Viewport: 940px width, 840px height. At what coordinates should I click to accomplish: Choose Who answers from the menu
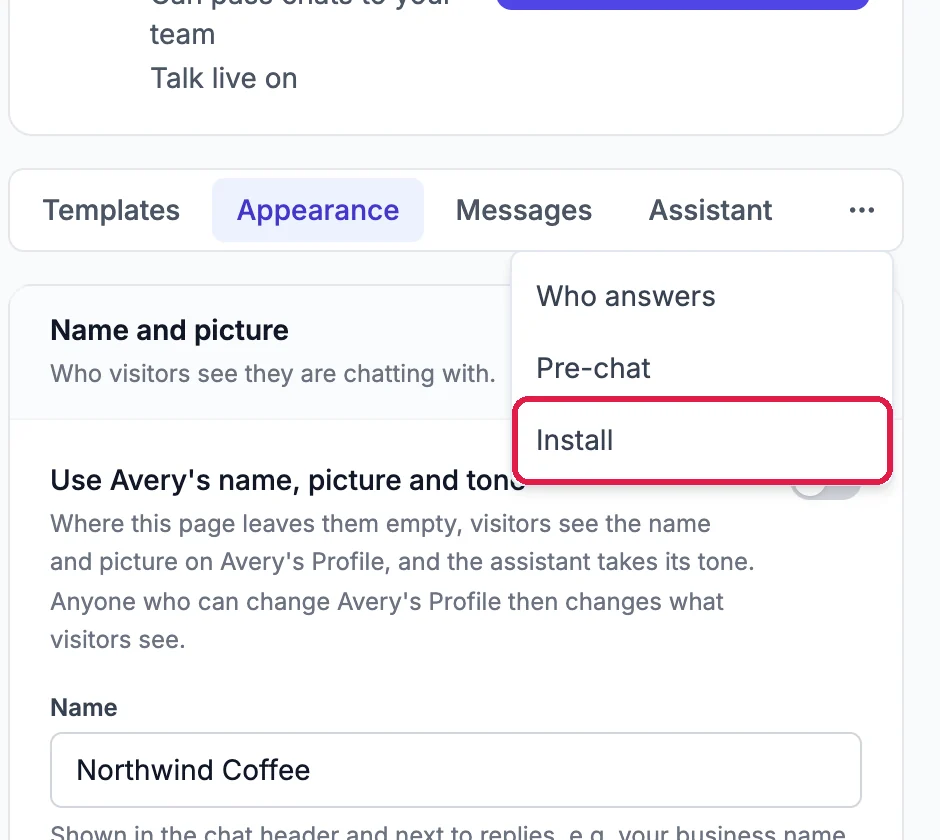coord(702,296)
